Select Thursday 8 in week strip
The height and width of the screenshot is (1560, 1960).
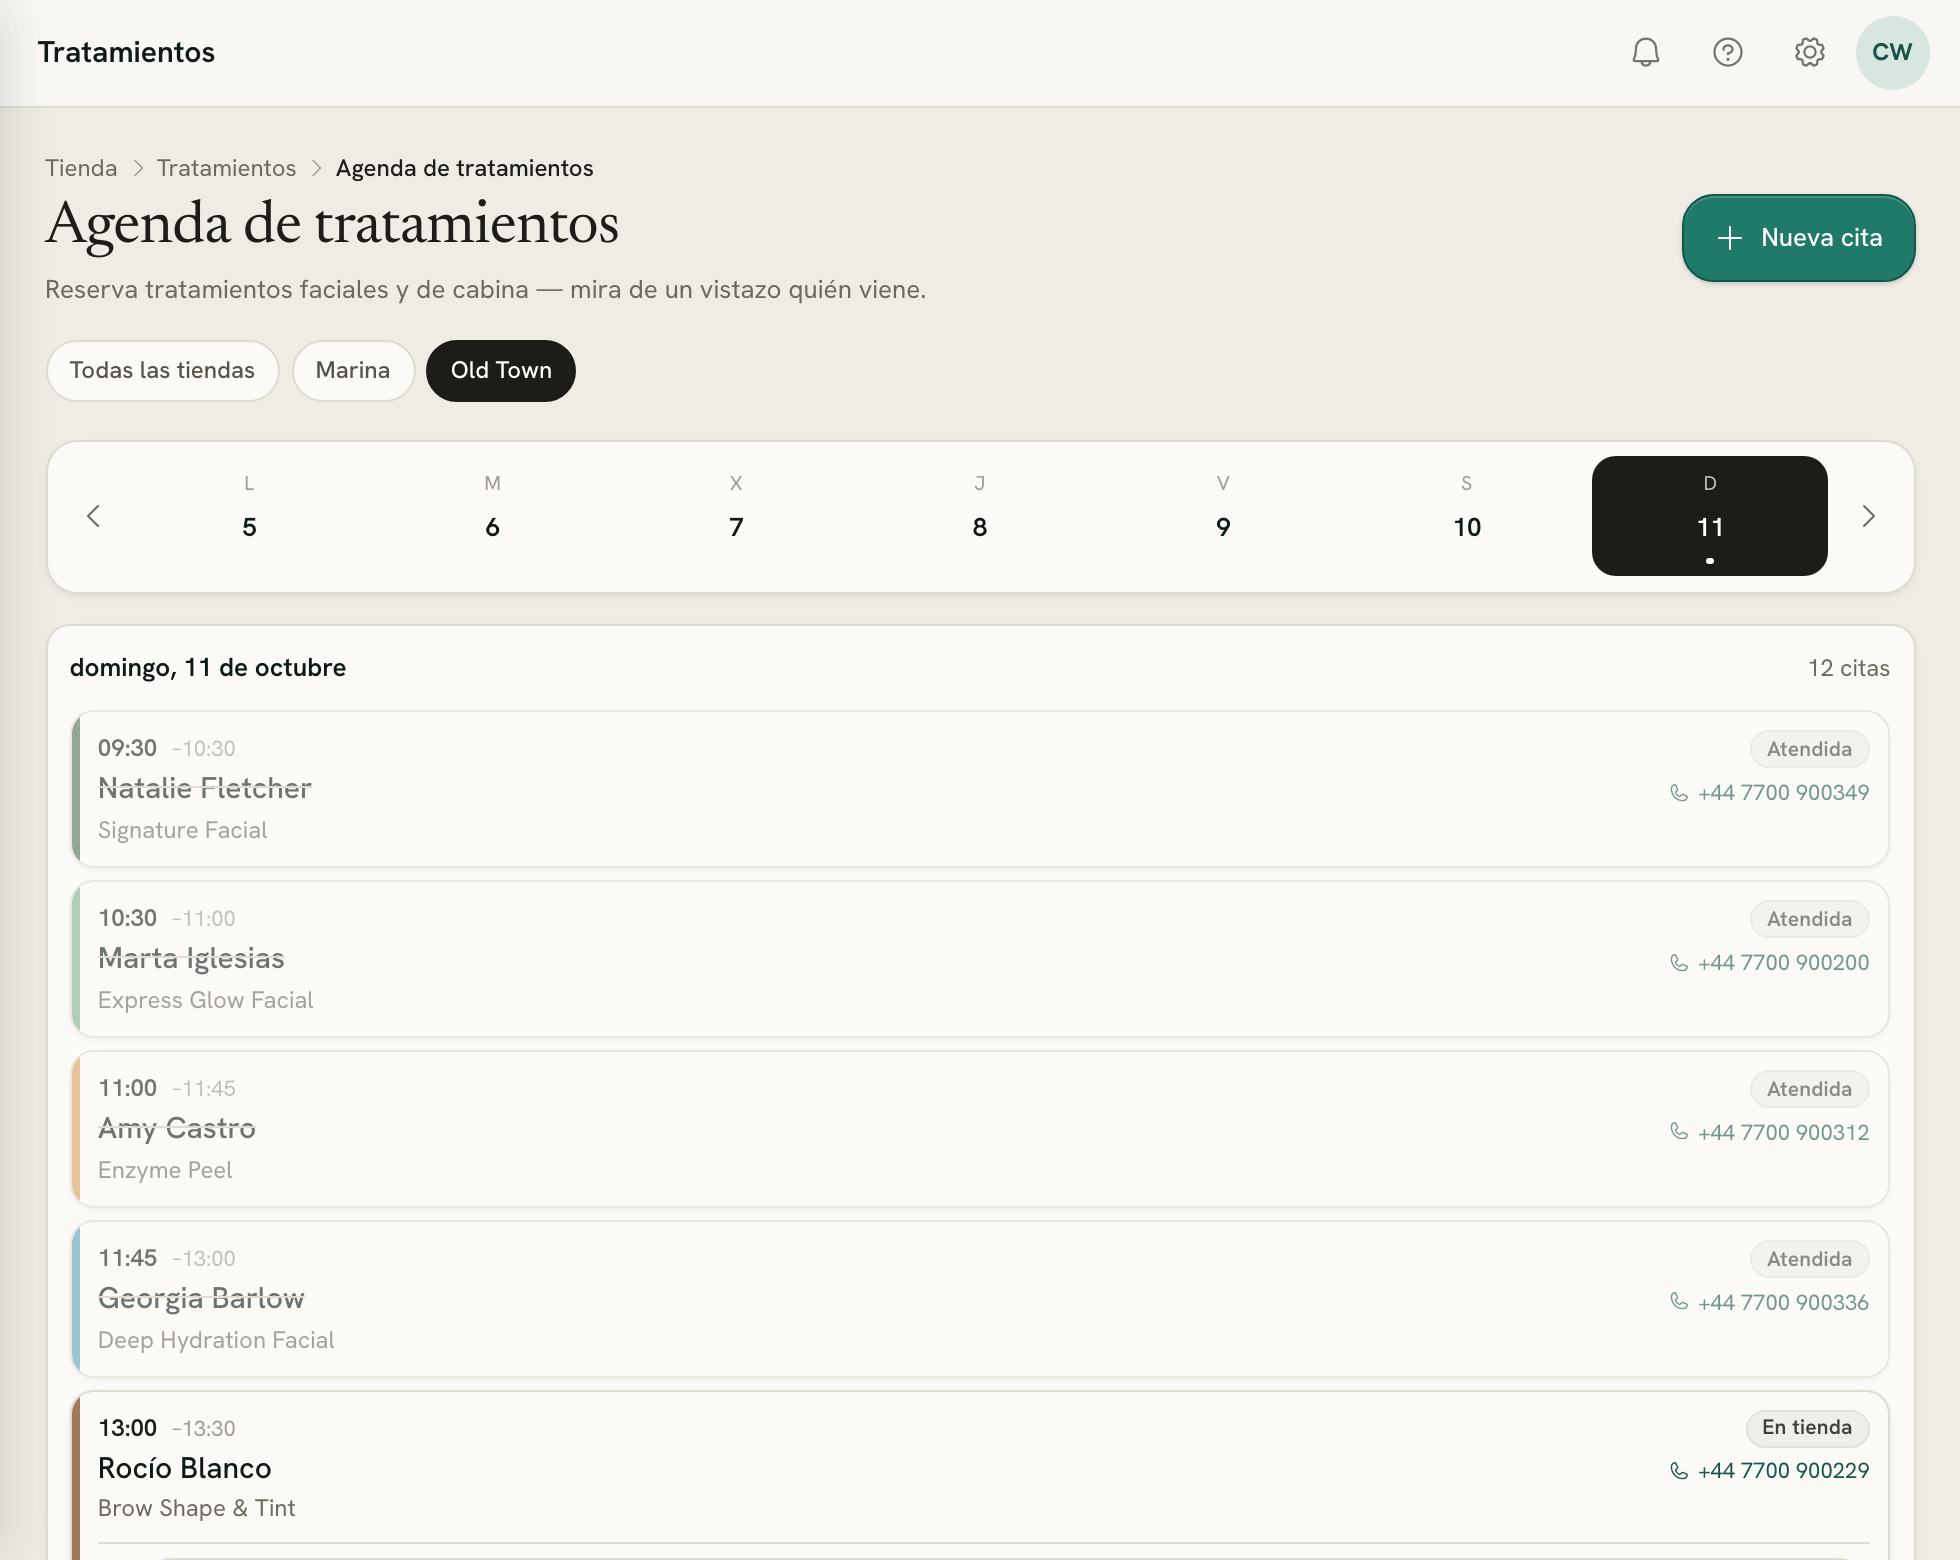(x=980, y=516)
